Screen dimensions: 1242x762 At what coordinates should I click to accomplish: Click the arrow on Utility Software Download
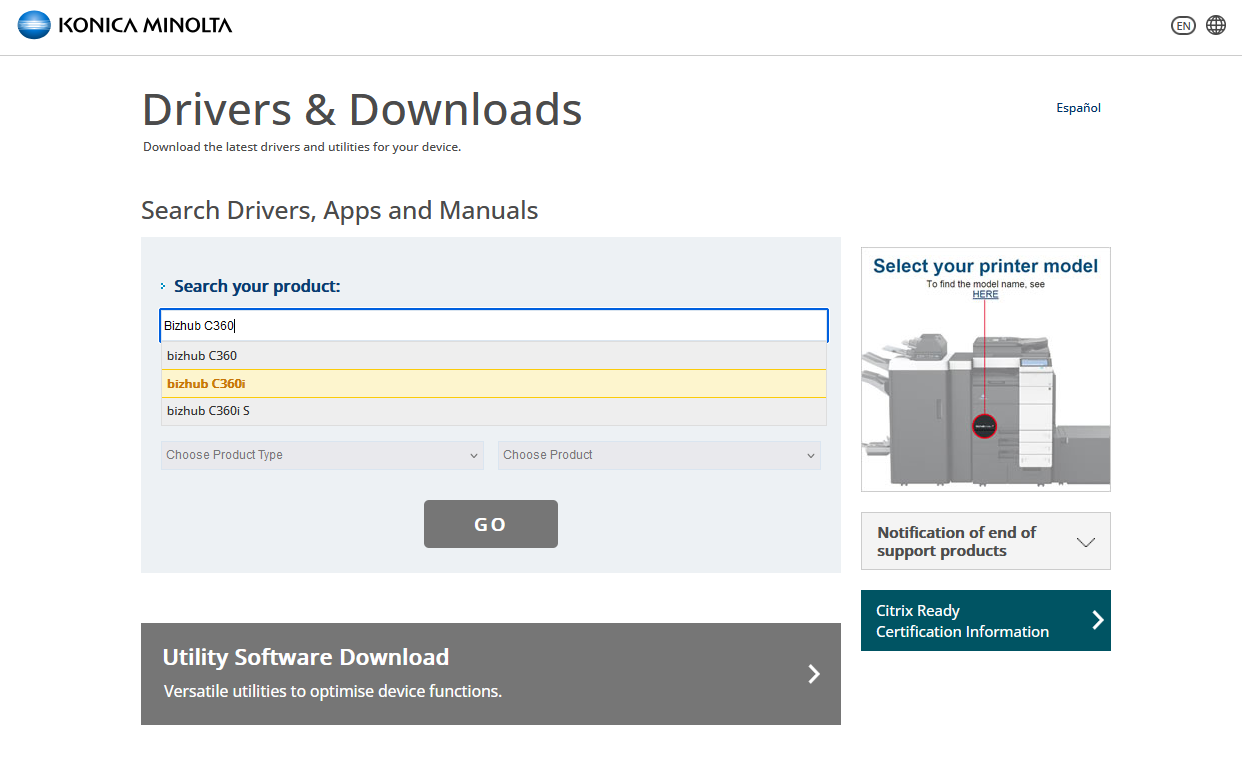pyautogui.click(x=813, y=674)
